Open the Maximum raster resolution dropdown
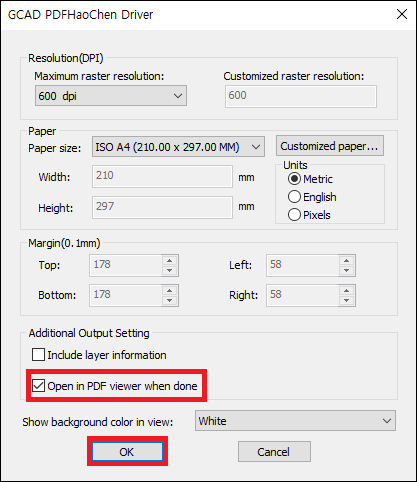 tap(111, 96)
